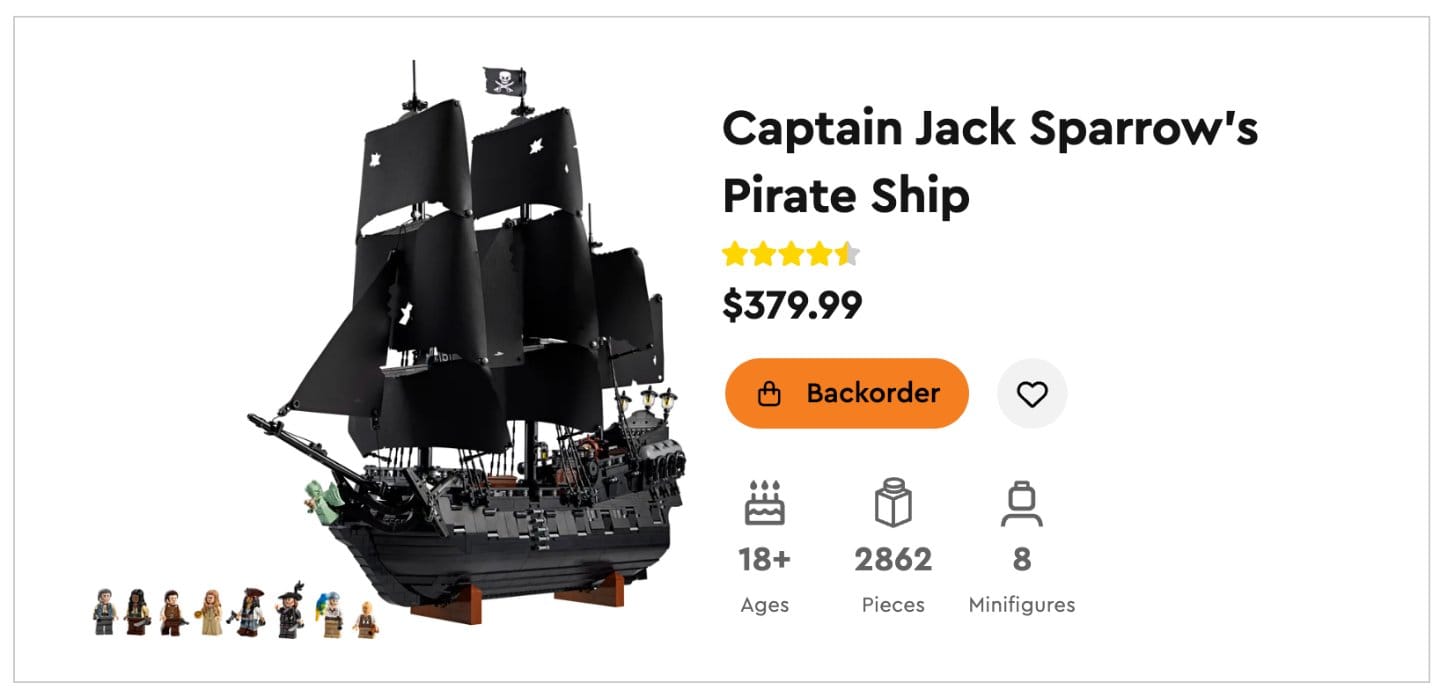This screenshot has width=1440, height=688.
Task: Click the first yellow rating star
Action: tap(735, 253)
